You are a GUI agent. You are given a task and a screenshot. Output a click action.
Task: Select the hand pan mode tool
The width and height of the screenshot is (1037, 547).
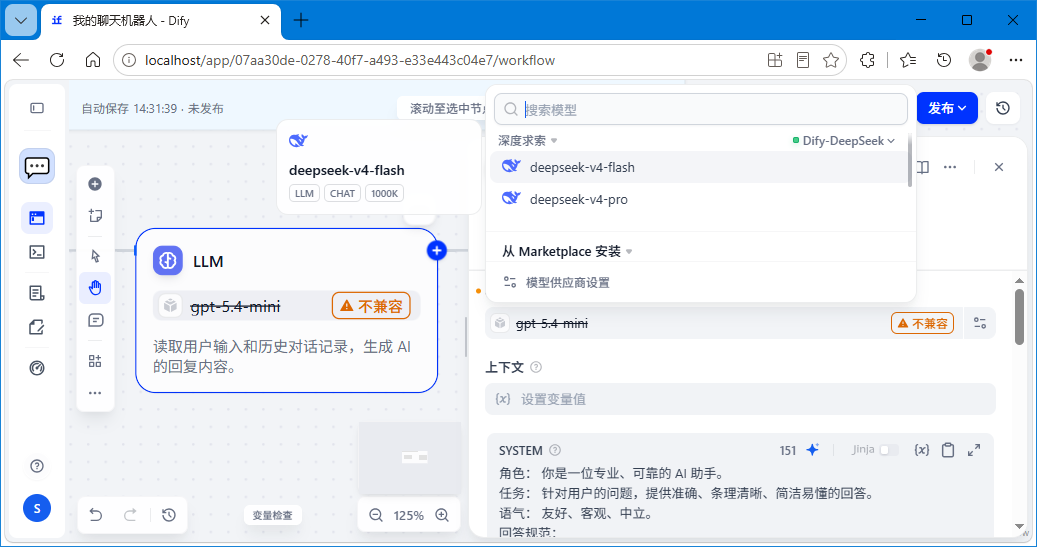click(95, 288)
